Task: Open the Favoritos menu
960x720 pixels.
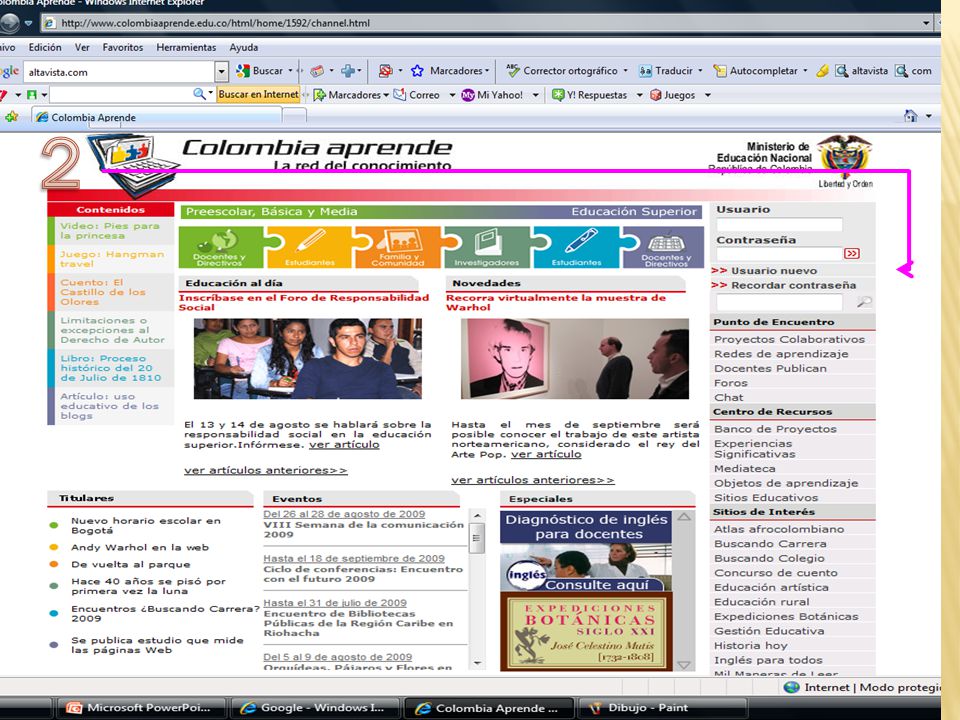Action: [122, 47]
